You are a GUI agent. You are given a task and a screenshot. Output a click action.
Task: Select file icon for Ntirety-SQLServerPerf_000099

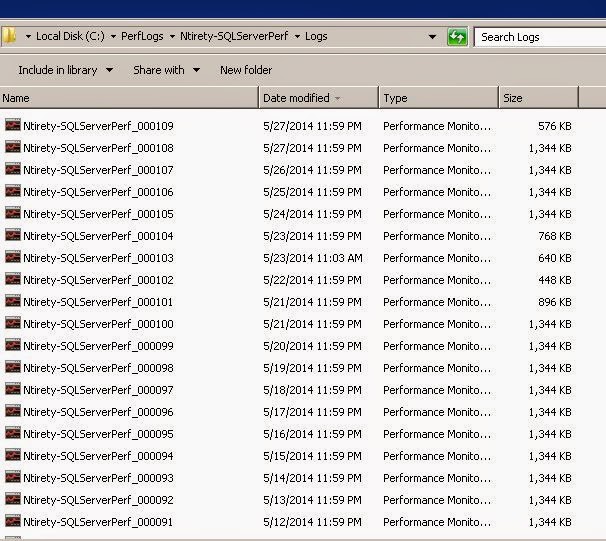point(13,345)
